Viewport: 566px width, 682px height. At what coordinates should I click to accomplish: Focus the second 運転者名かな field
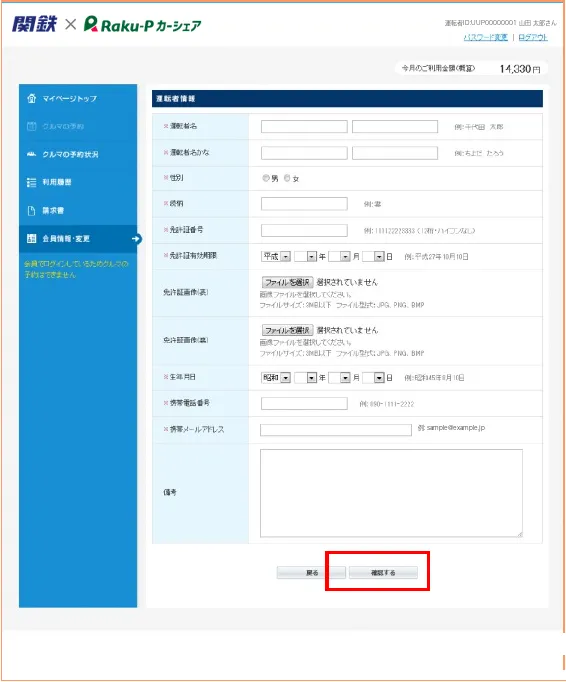click(x=395, y=153)
